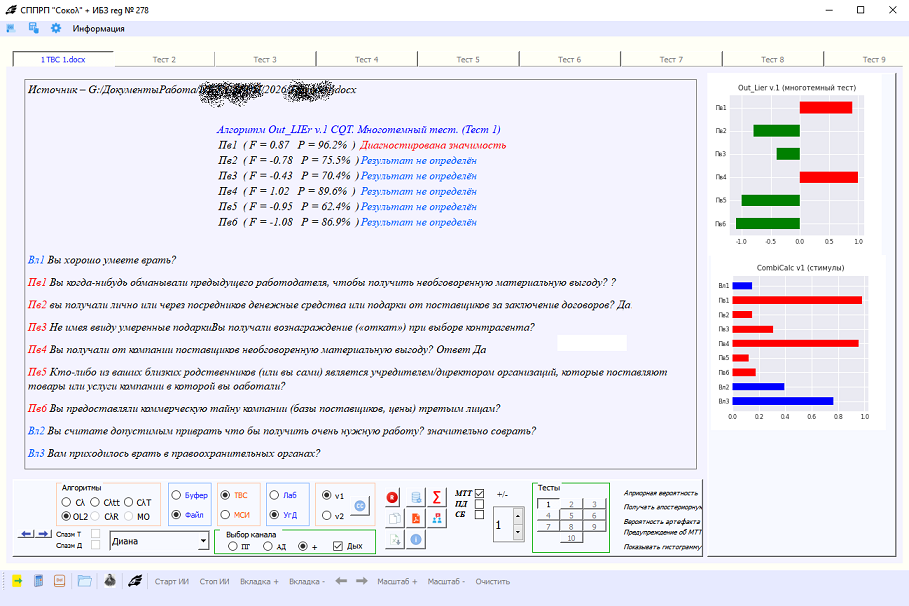This screenshot has width=909, height=606.
Task: Click the Старт ИИ button
Action: (x=171, y=581)
